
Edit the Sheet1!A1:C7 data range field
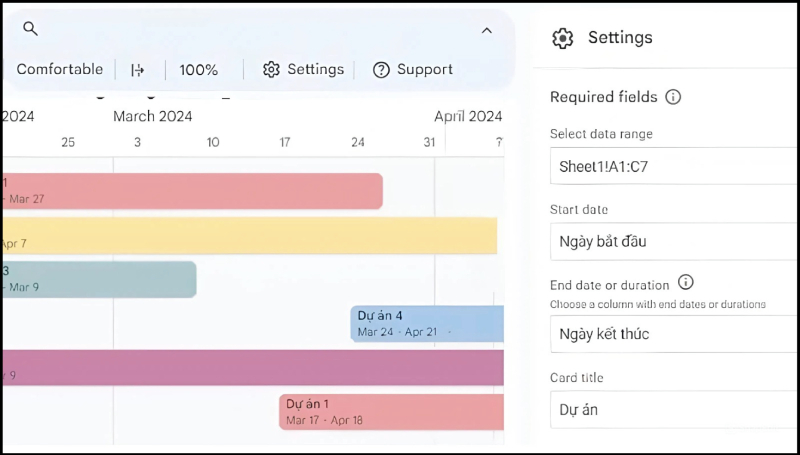pyautogui.click(x=672, y=166)
